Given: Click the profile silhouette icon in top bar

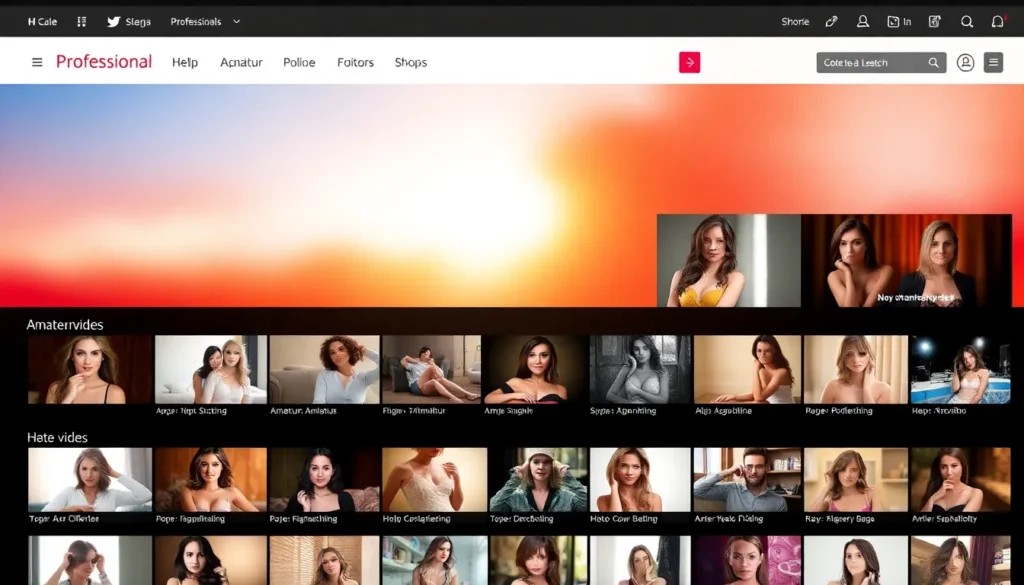Looking at the screenshot, I should pos(862,21).
